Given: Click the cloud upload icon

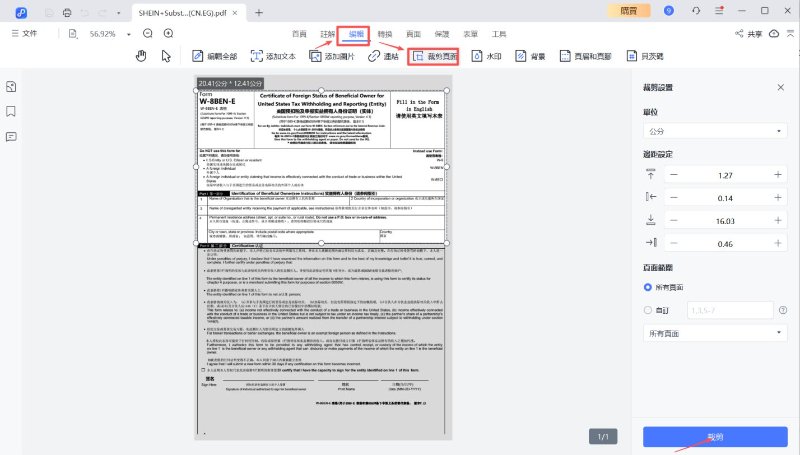Looking at the screenshot, I should point(774,34).
